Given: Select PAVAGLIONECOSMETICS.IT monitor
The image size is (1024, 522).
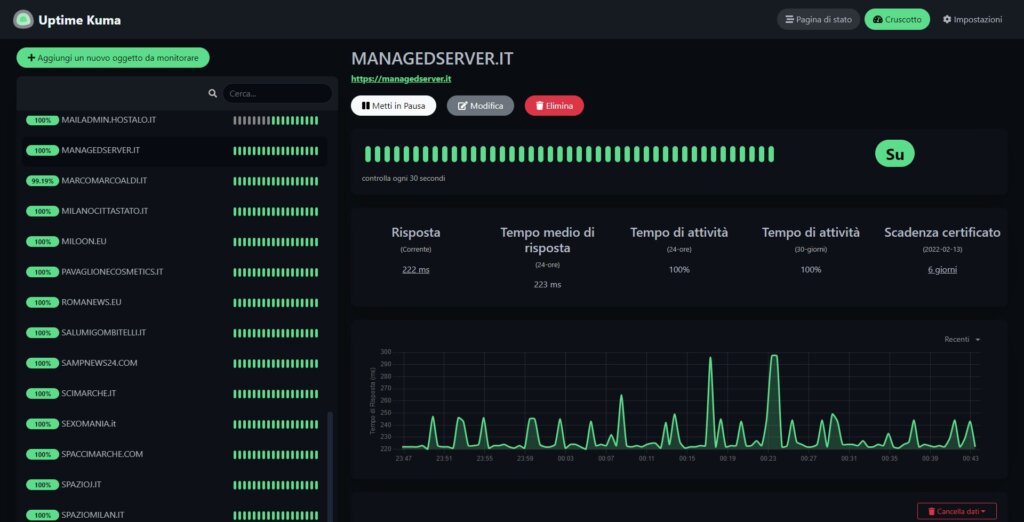Looking at the screenshot, I should click(174, 272).
